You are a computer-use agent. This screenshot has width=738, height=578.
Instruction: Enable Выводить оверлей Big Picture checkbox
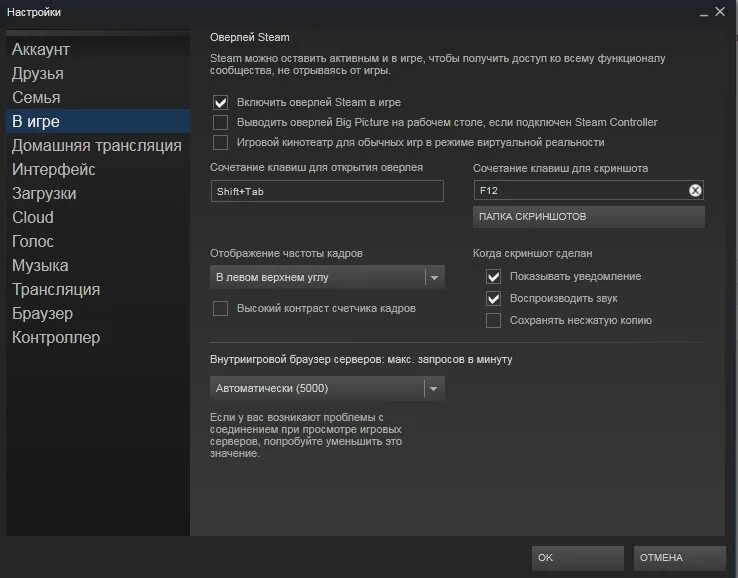(220, 122)
